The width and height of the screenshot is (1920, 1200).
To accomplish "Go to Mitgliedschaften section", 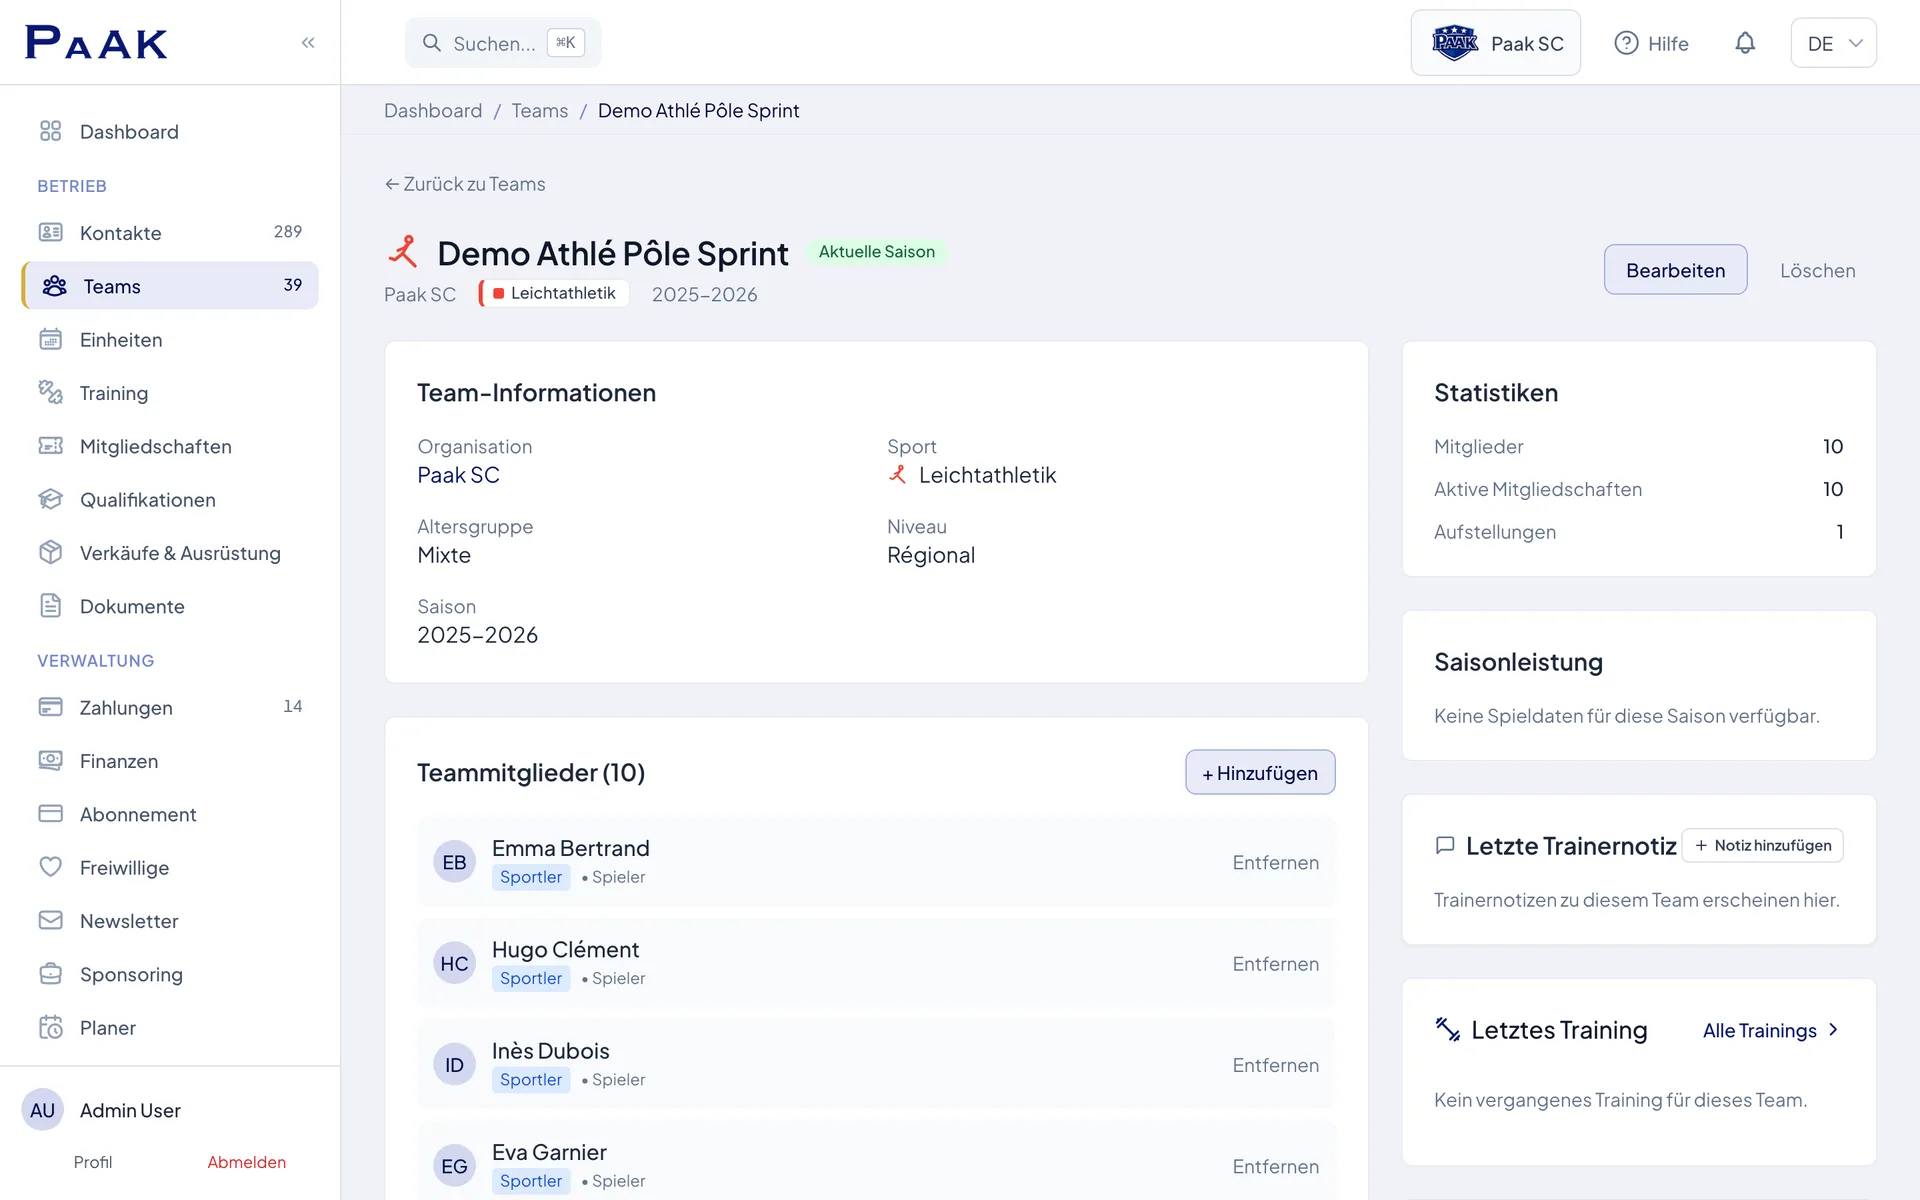I will [x=170, y=446].
